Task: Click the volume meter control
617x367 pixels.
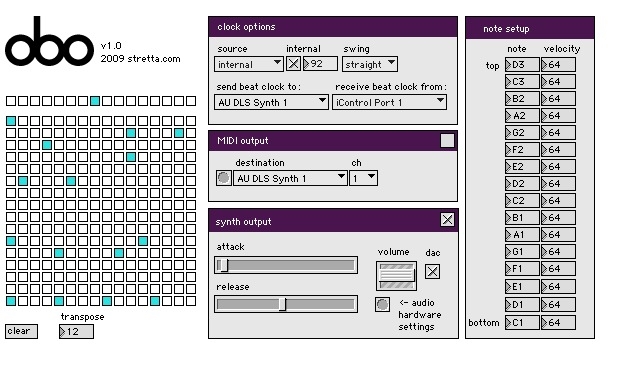Action: (396, 276)
